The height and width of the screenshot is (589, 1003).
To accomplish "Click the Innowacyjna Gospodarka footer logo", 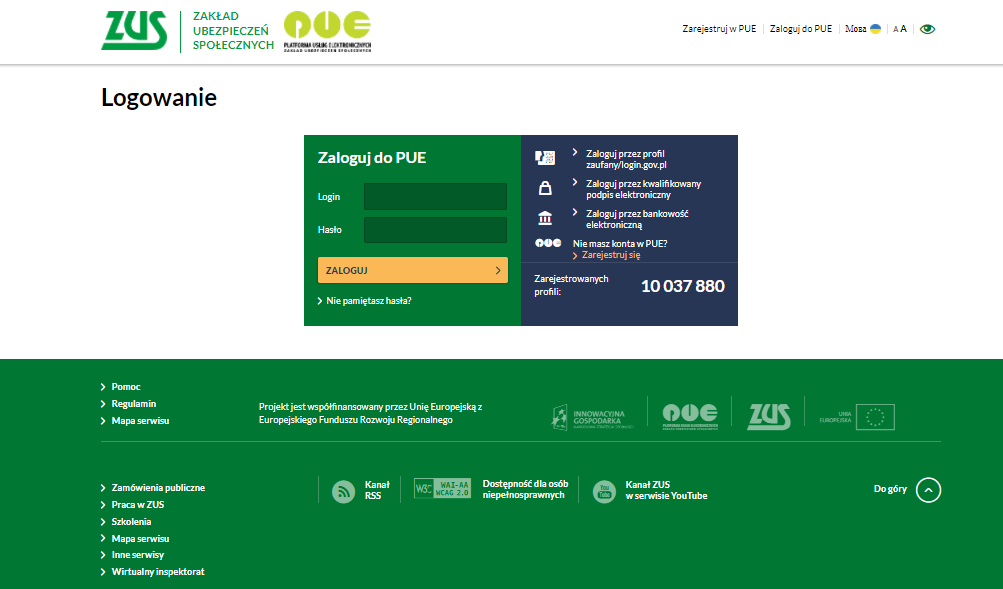I will point(592,417).
